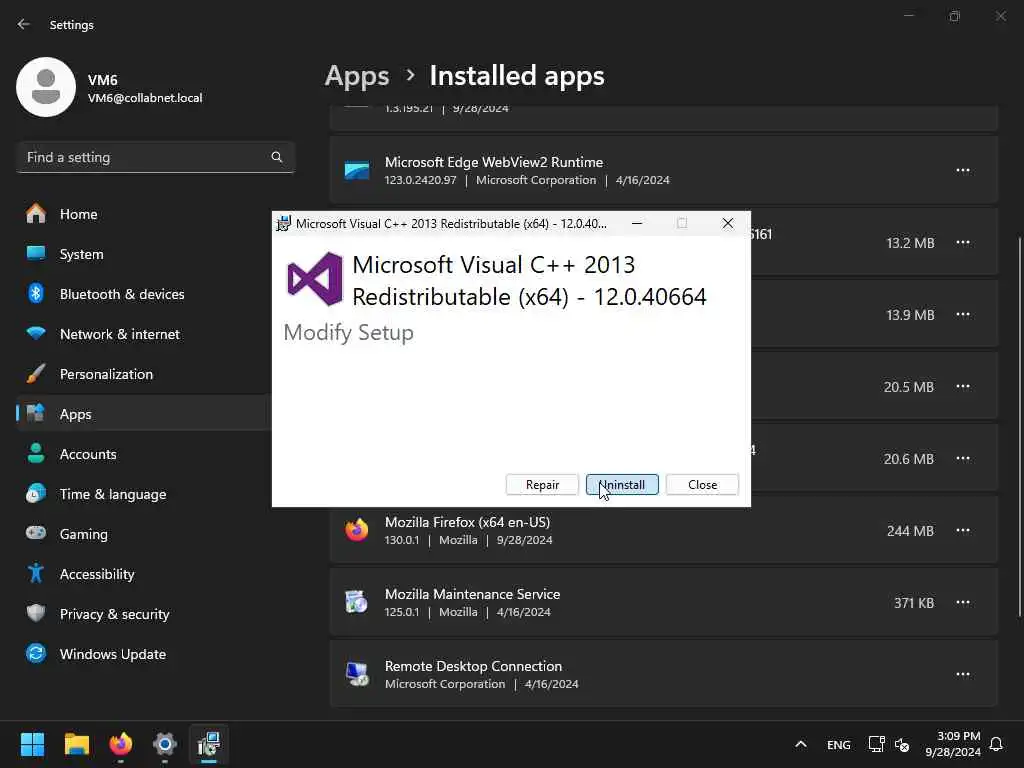Select Windows Update in the sidebar
The width and height of the screenshot is (1024, 768).
(x=113, y=654)
